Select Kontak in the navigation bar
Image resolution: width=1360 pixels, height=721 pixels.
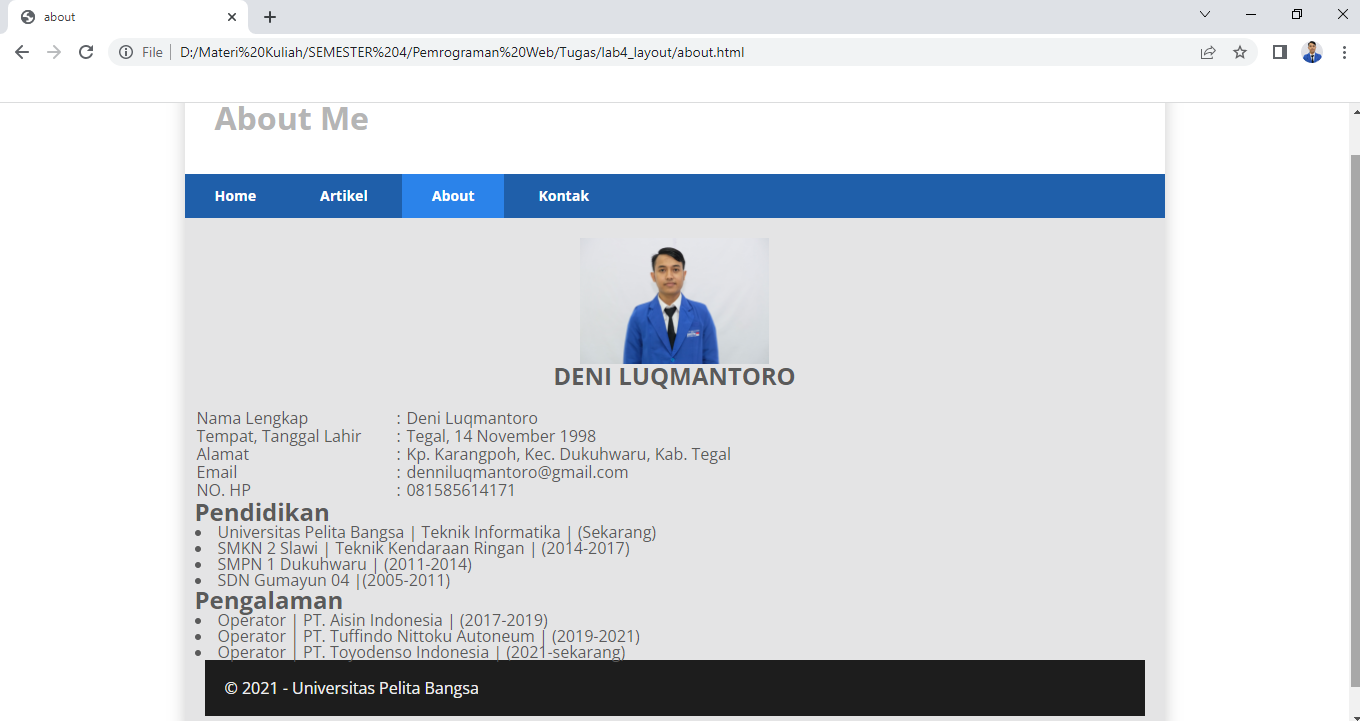pos(563,195)
